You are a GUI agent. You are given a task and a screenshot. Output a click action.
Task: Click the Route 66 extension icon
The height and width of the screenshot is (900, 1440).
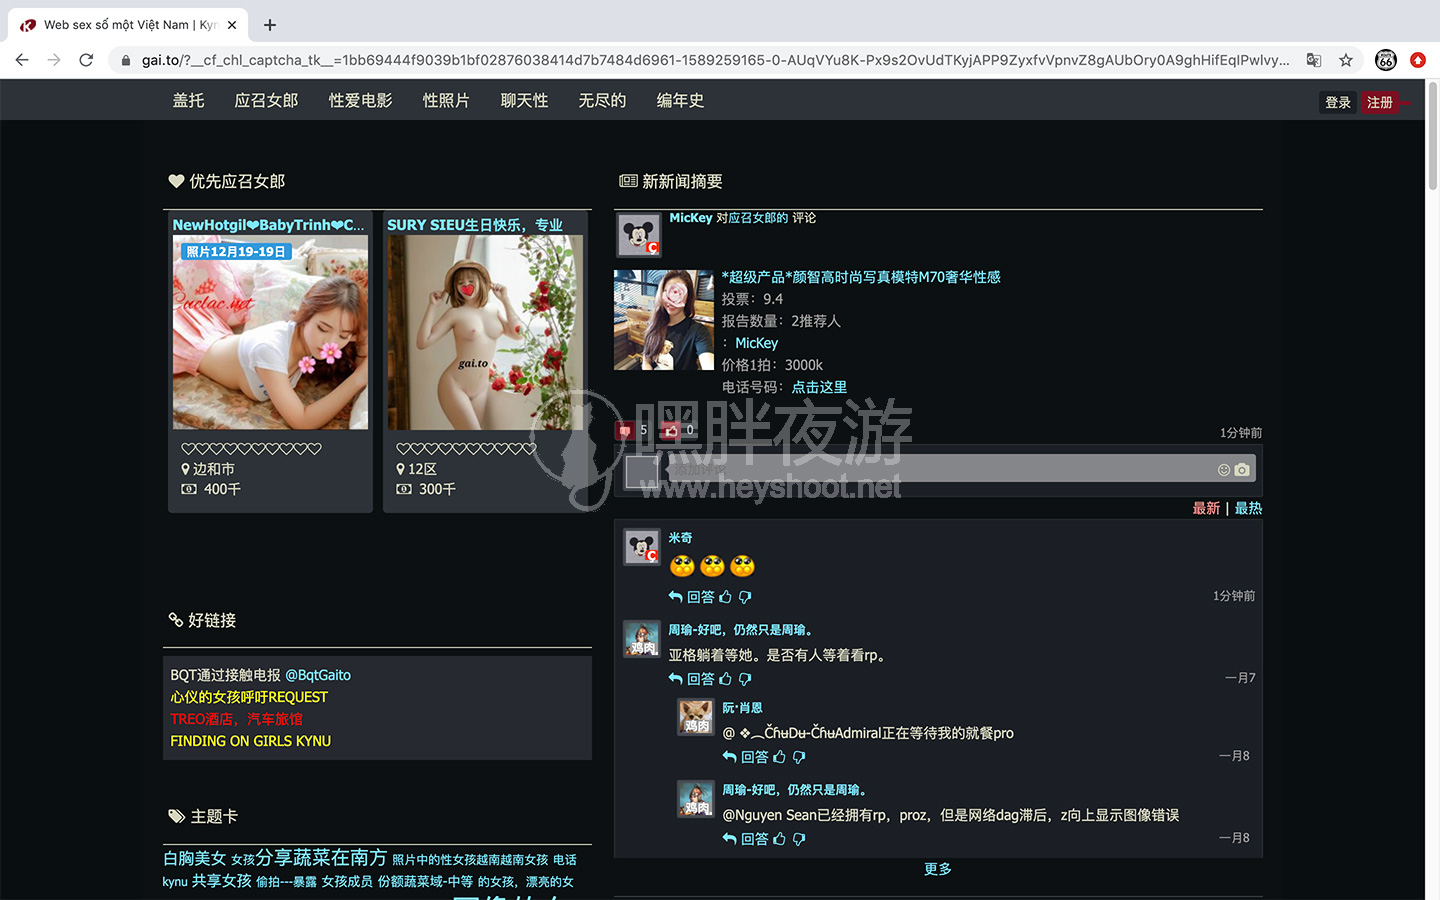click(x=1385, y=60)
